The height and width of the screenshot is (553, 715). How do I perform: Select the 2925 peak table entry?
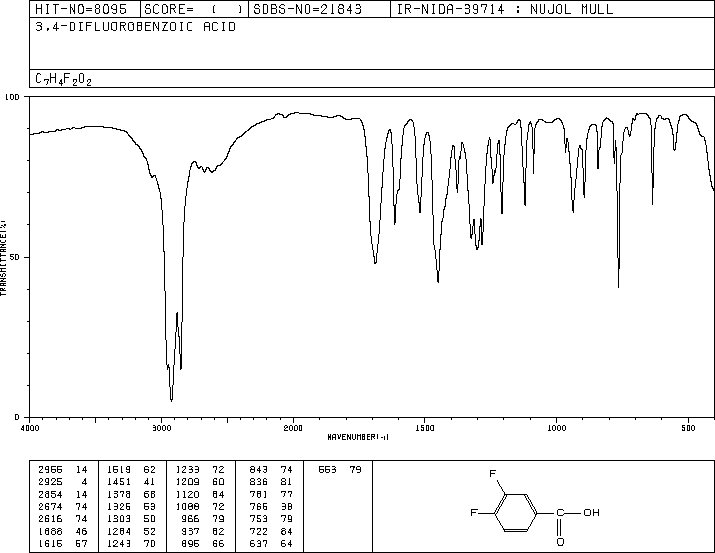tap(63, 482)
